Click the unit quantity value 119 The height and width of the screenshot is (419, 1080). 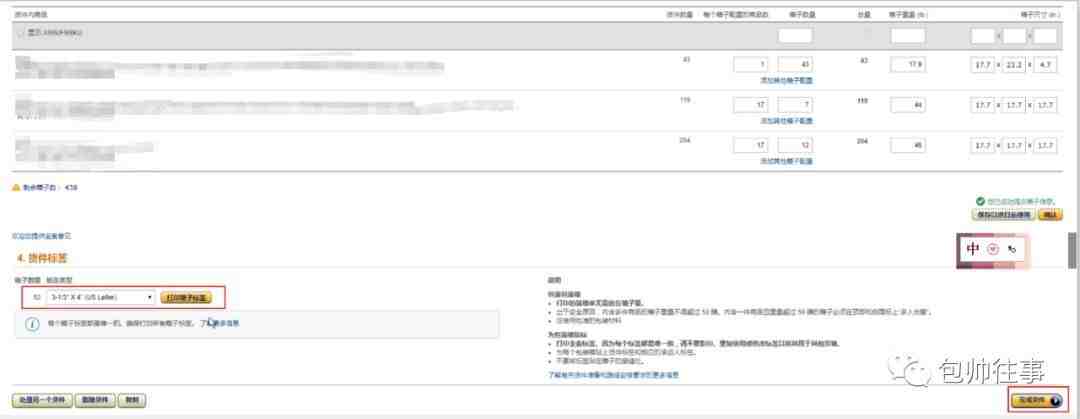coord(685,100)
